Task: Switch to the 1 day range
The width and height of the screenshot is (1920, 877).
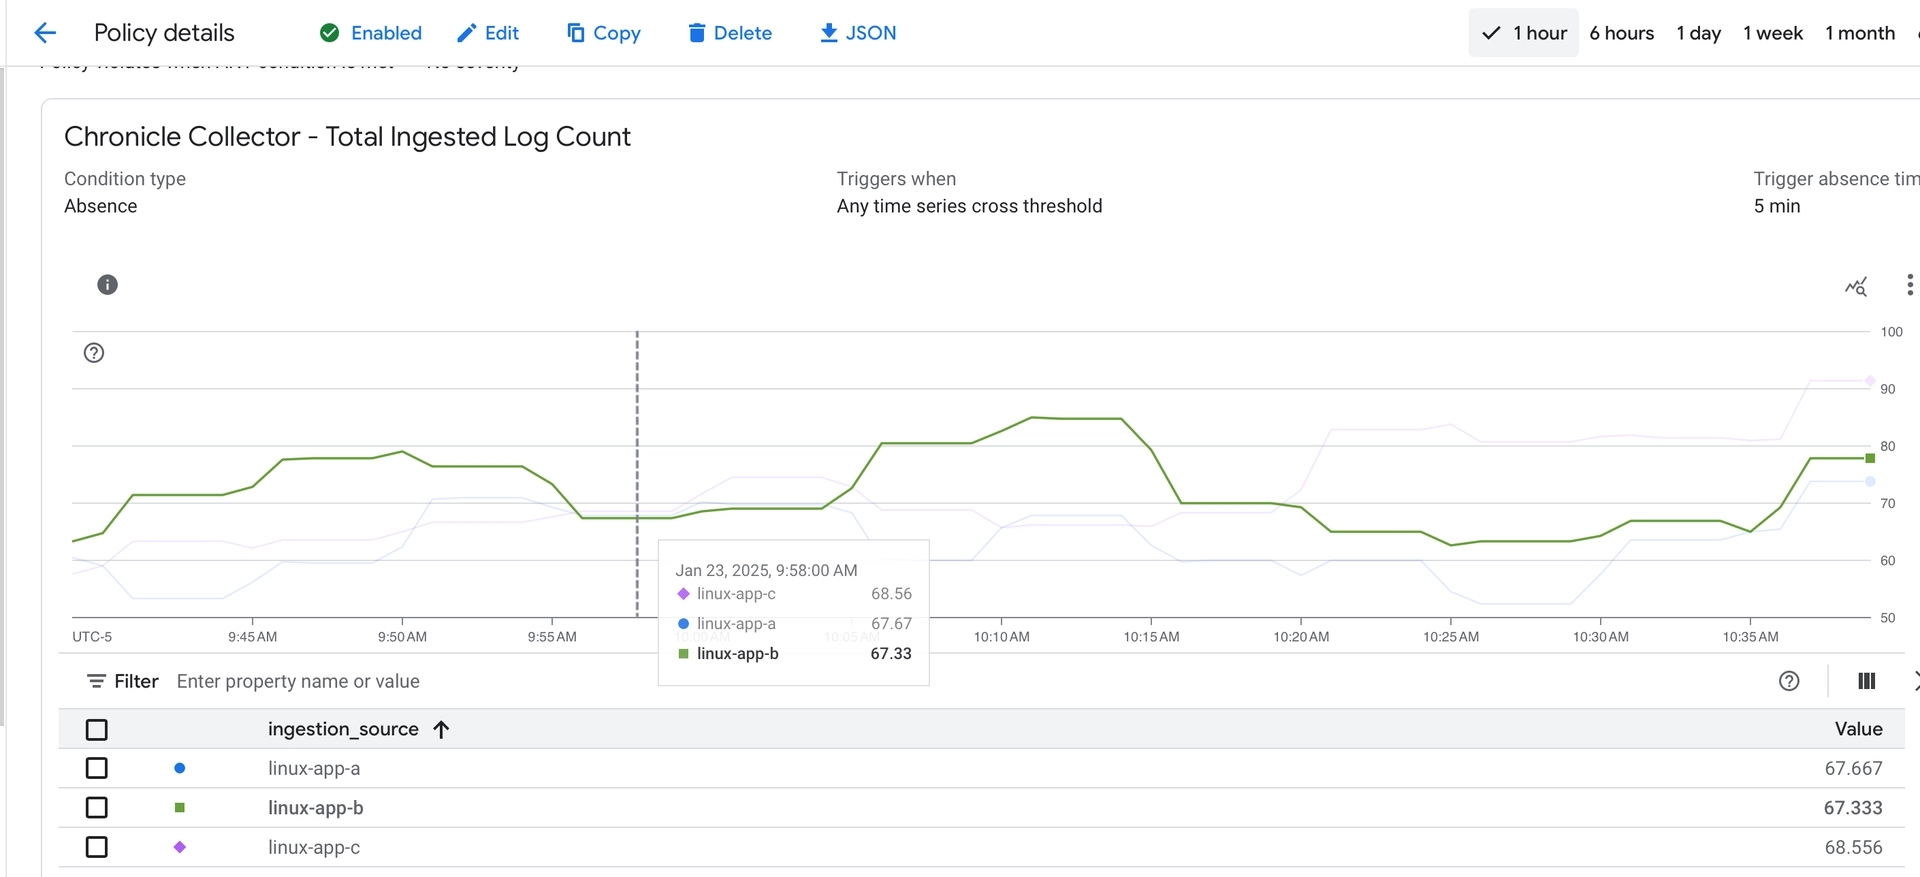Action: tap(1698, 33)
